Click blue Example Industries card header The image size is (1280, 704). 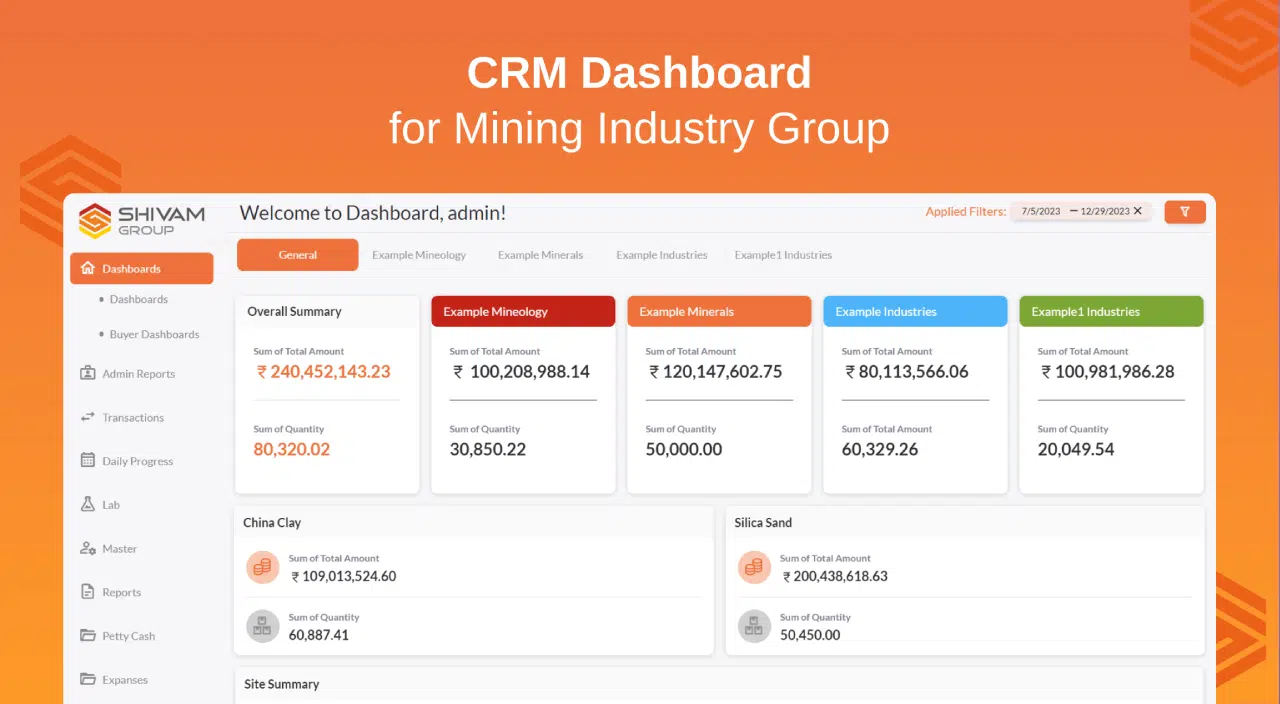tap(915, 311)
